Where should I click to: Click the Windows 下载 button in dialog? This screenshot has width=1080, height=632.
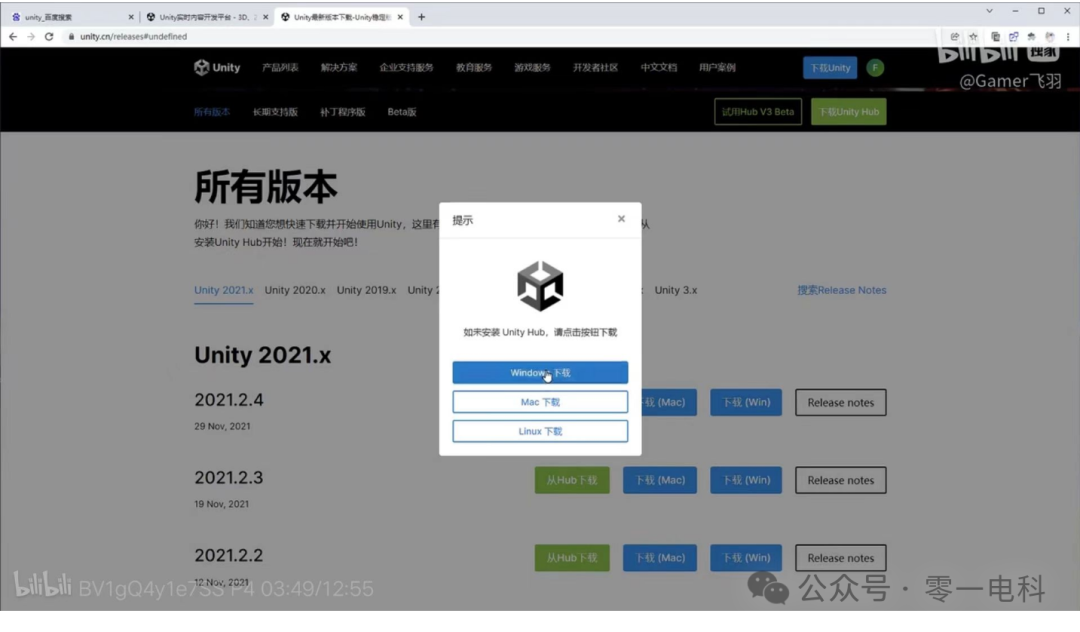pos(540,372)
